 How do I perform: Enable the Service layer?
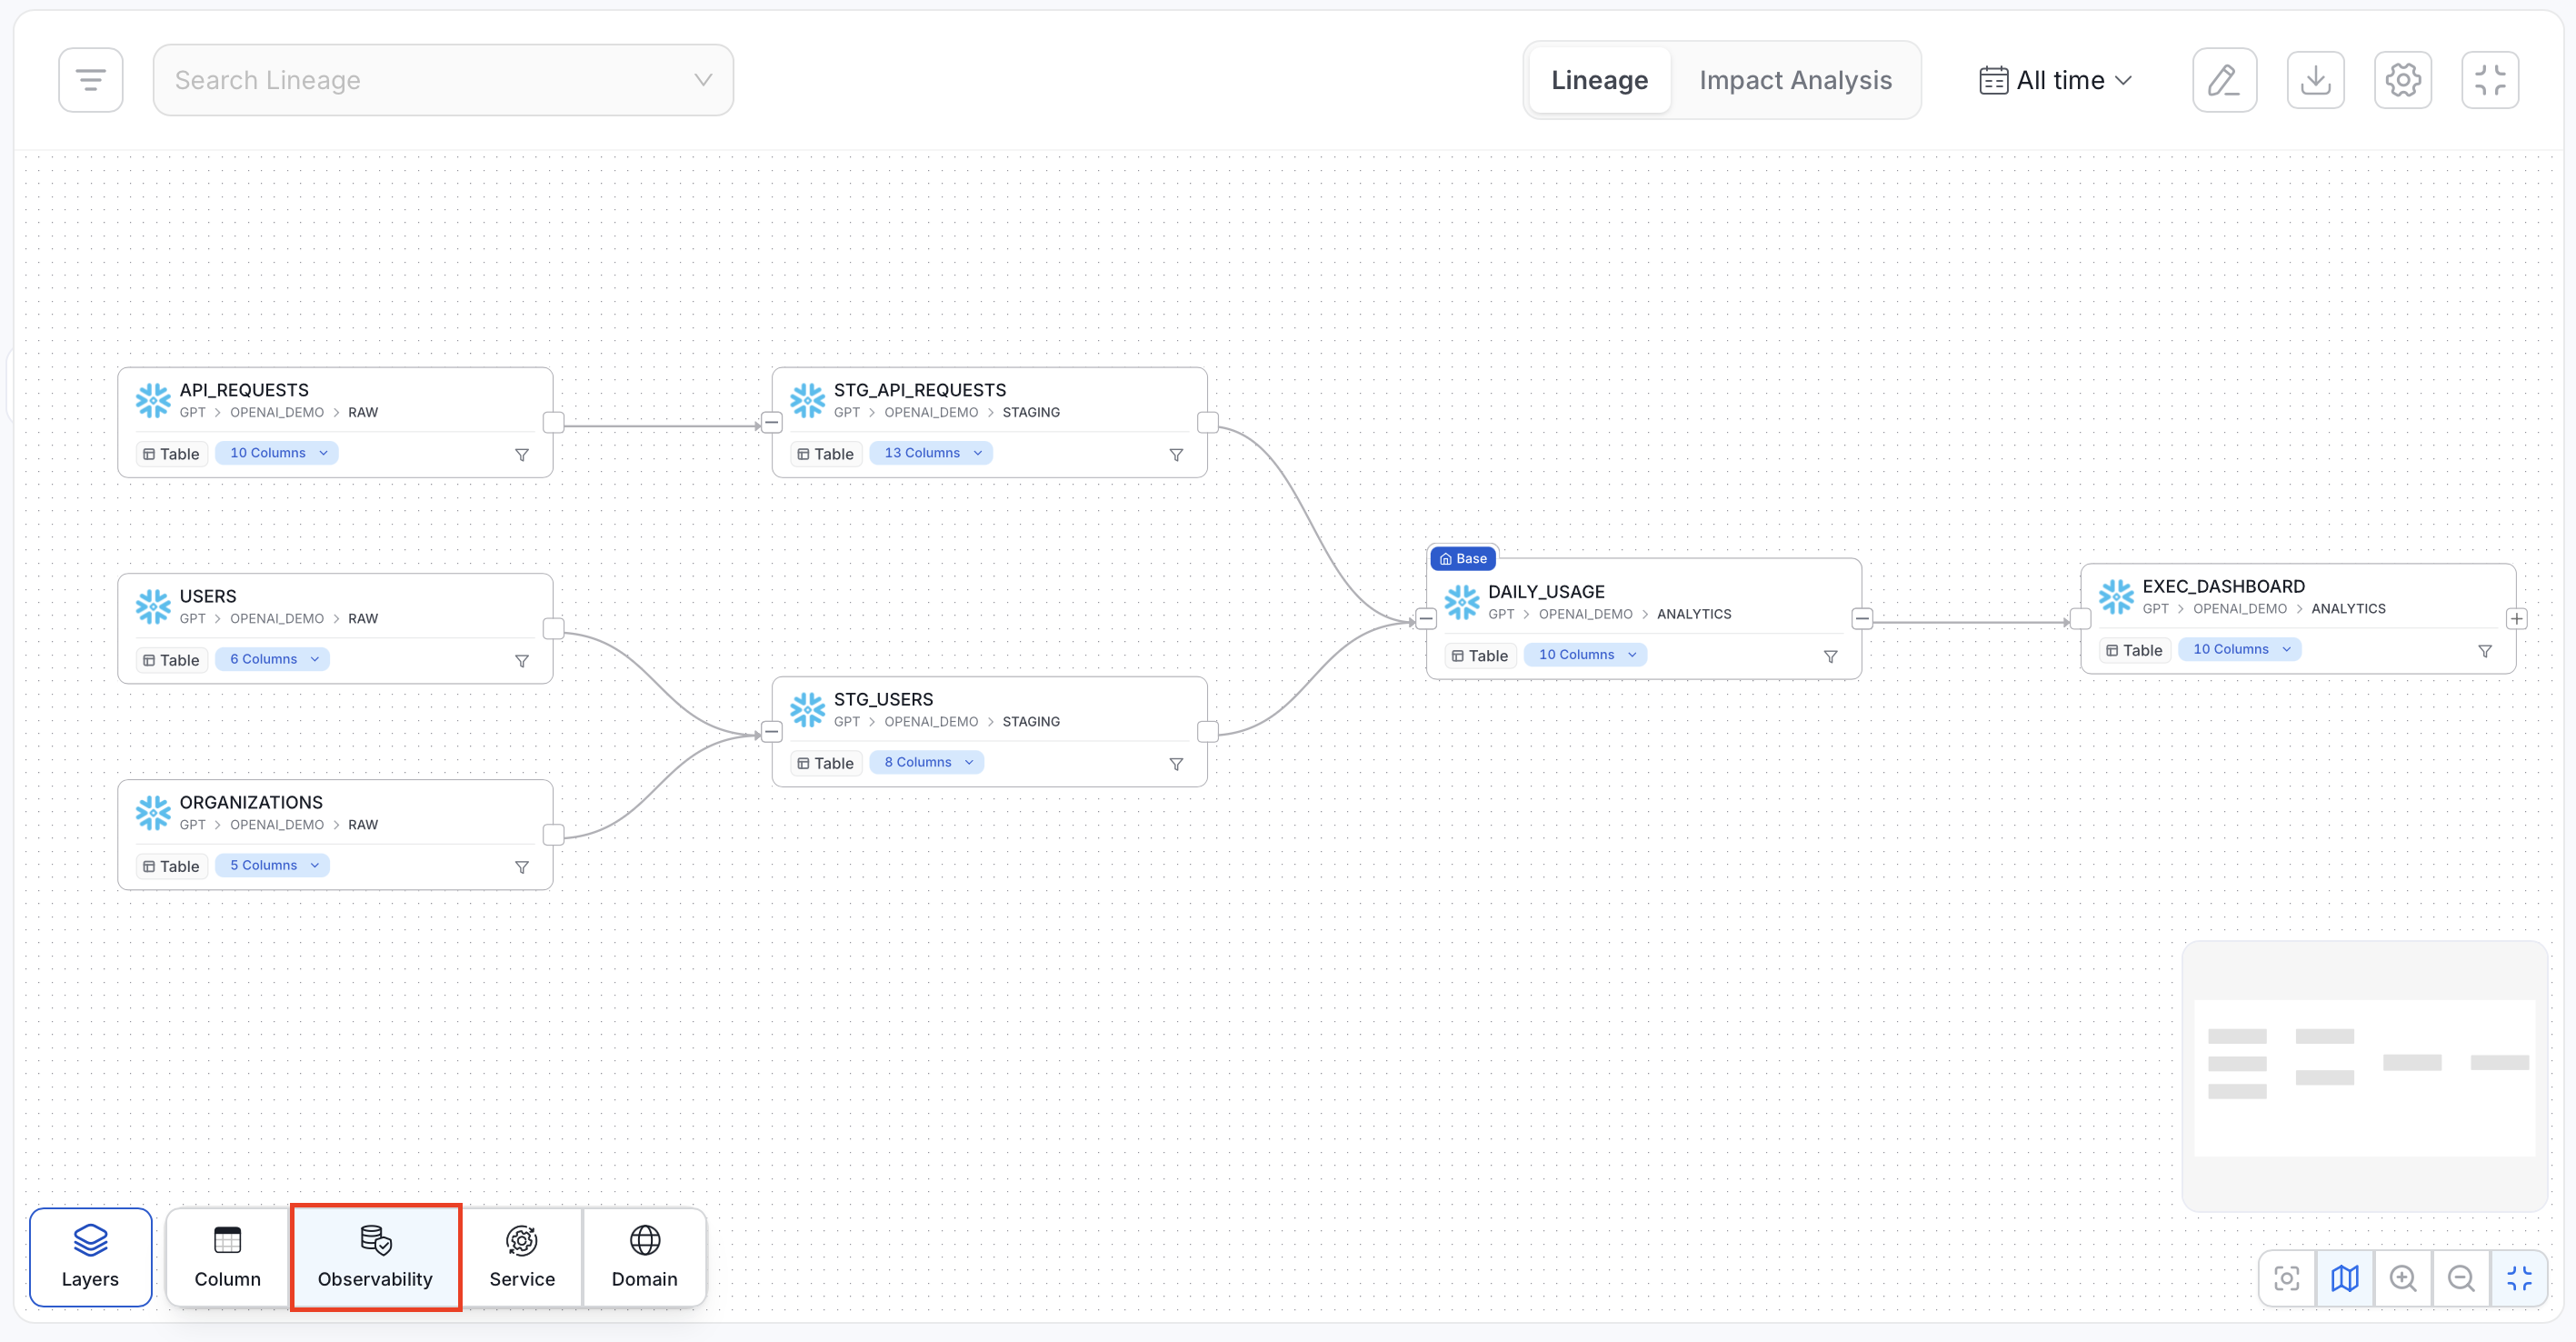(522, 1257)
